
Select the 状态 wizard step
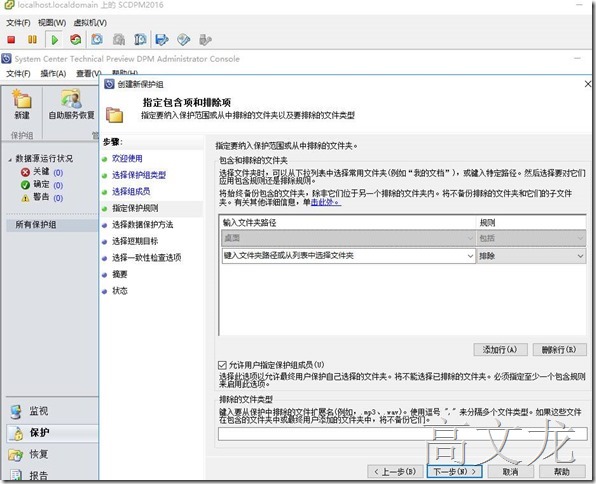[x=120, y=291]
